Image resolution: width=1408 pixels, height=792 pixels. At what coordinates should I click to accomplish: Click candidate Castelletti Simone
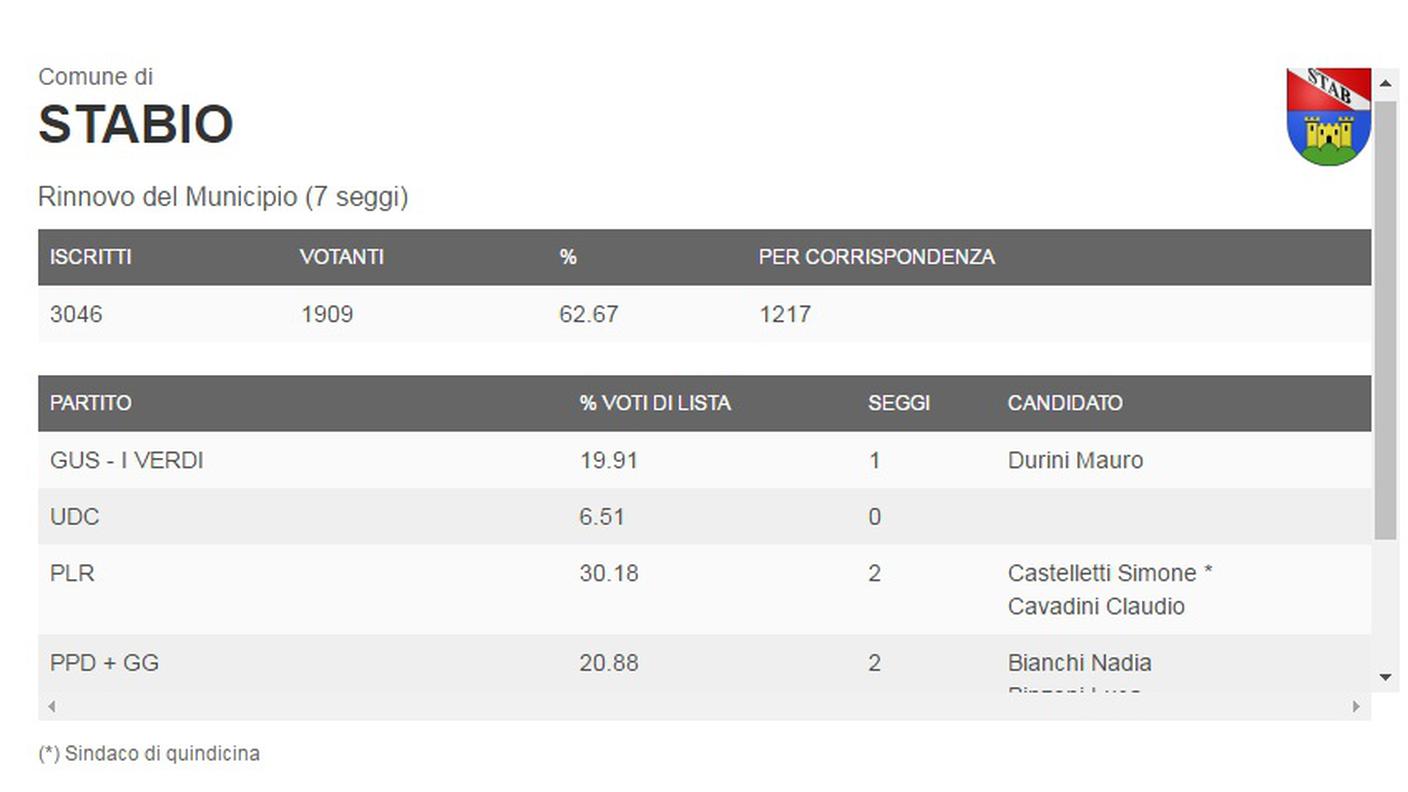(1102, 573)
